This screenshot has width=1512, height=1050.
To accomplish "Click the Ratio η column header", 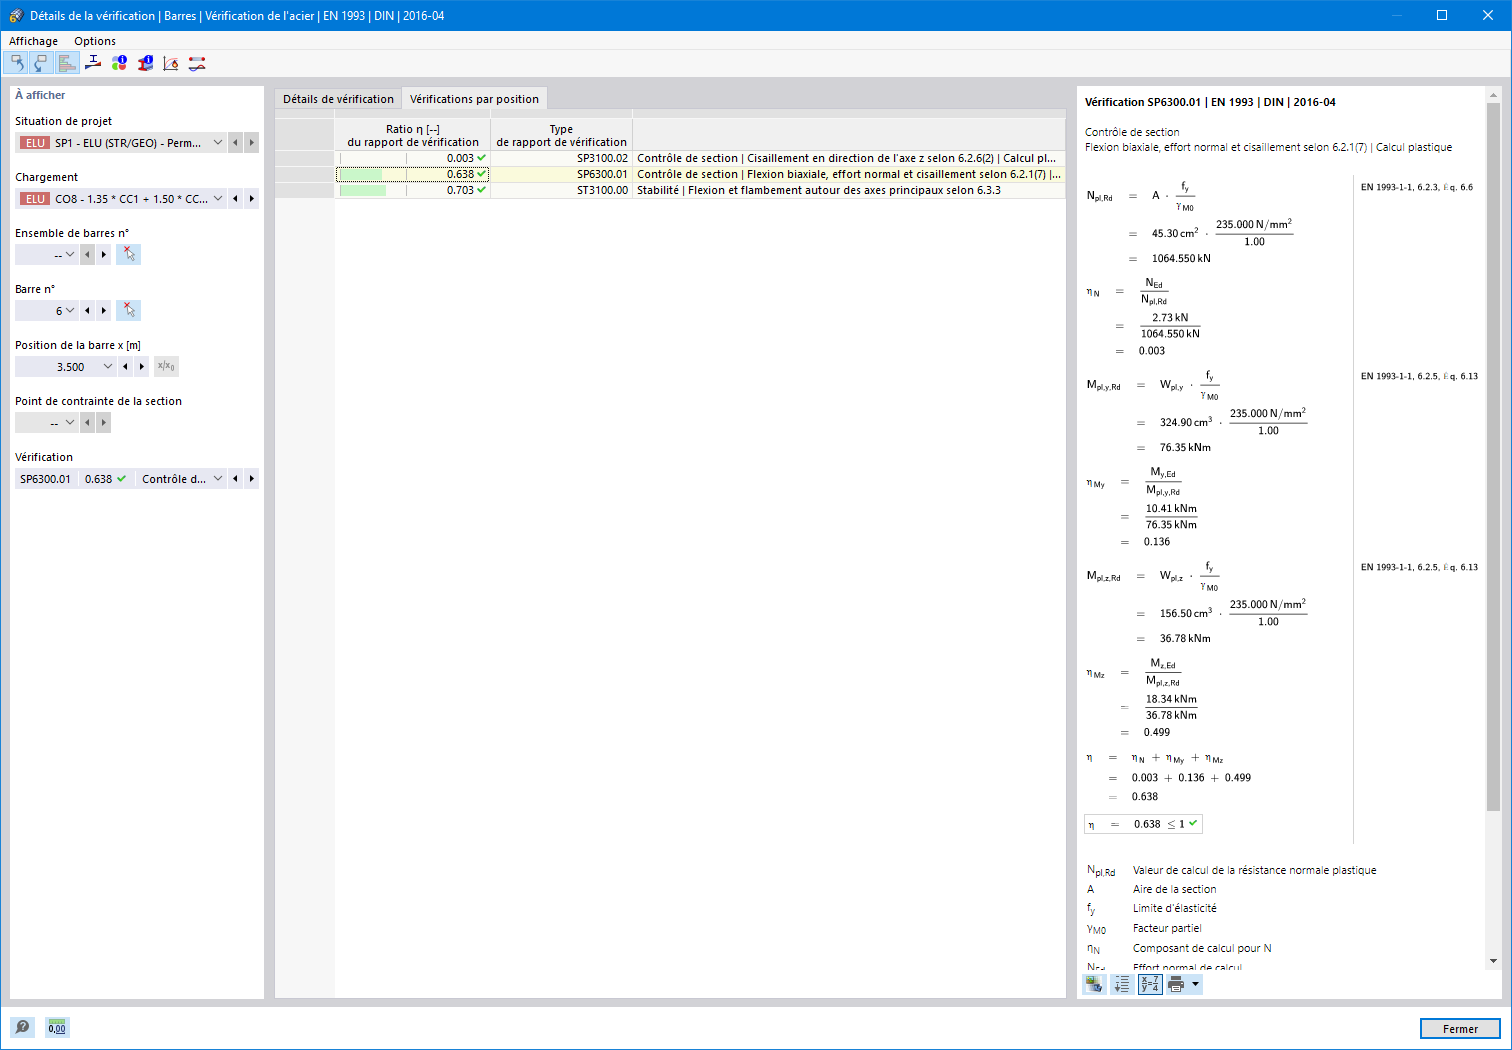I will [x=412, y=135].
